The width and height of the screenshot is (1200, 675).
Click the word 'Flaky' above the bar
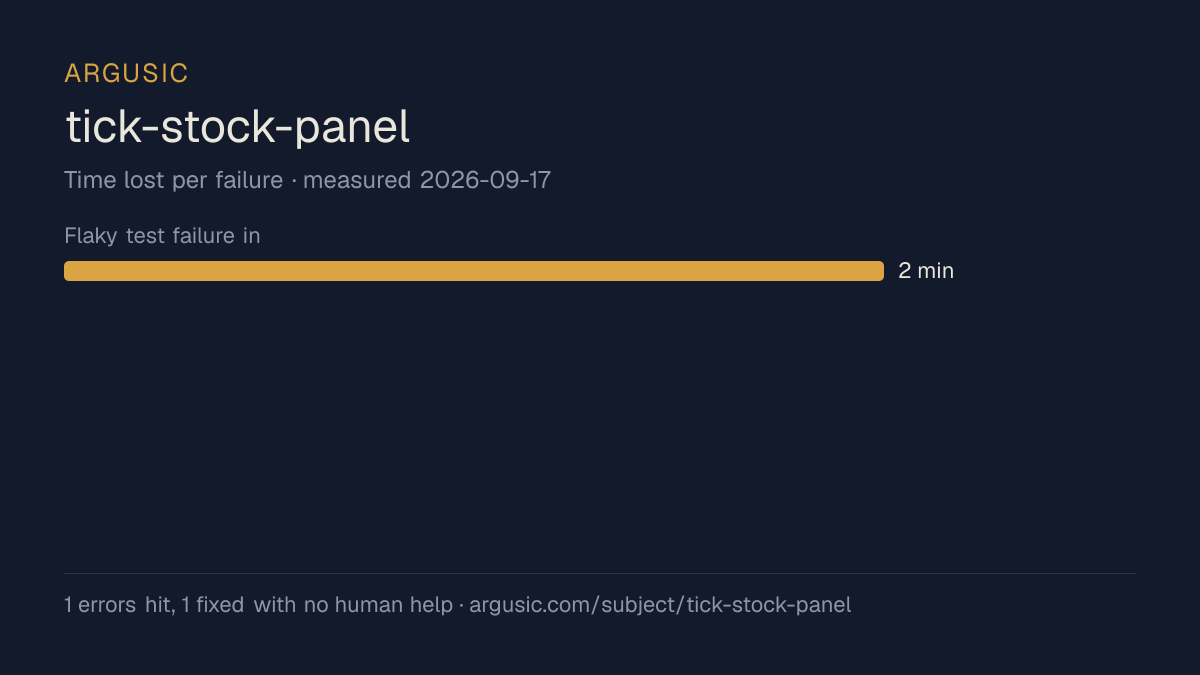pos(91,236)
